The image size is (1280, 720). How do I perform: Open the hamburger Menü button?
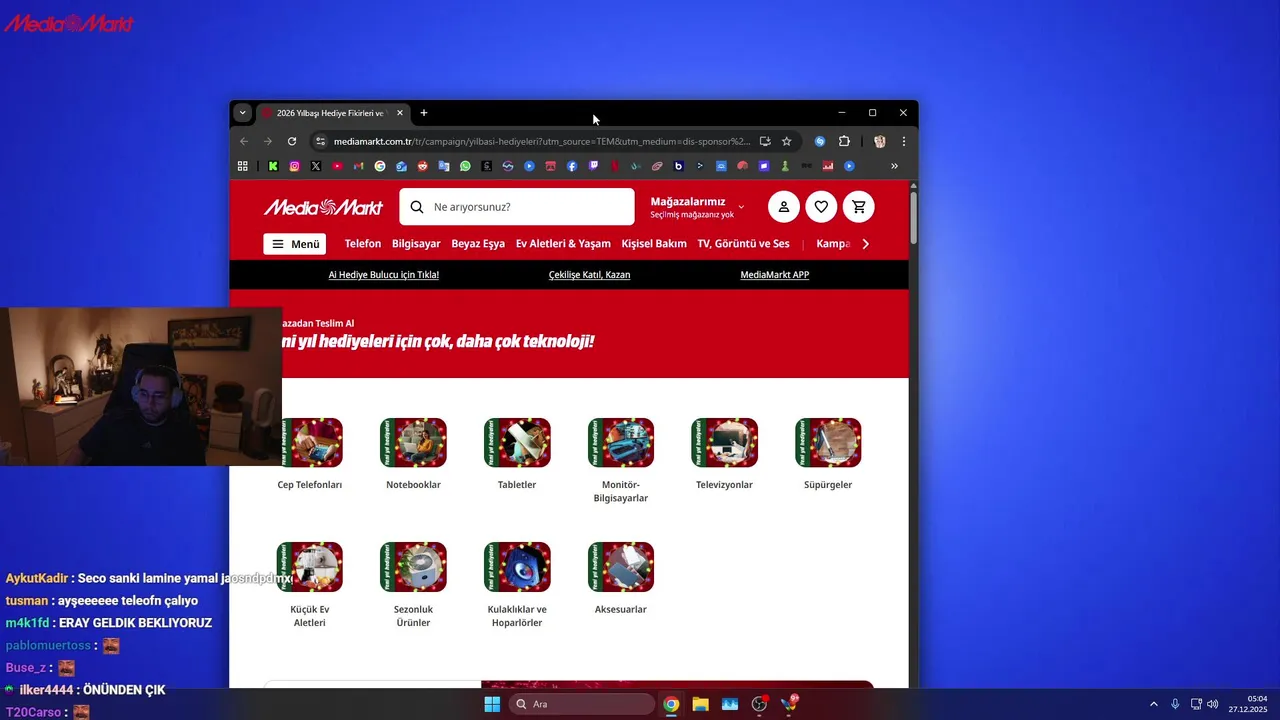295,244
